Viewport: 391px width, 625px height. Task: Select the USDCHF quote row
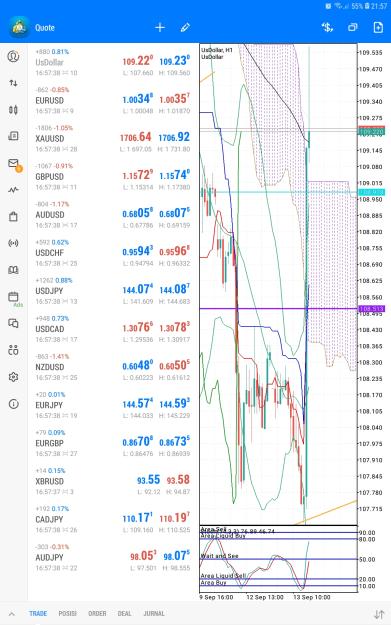click(x=113, y=253)
